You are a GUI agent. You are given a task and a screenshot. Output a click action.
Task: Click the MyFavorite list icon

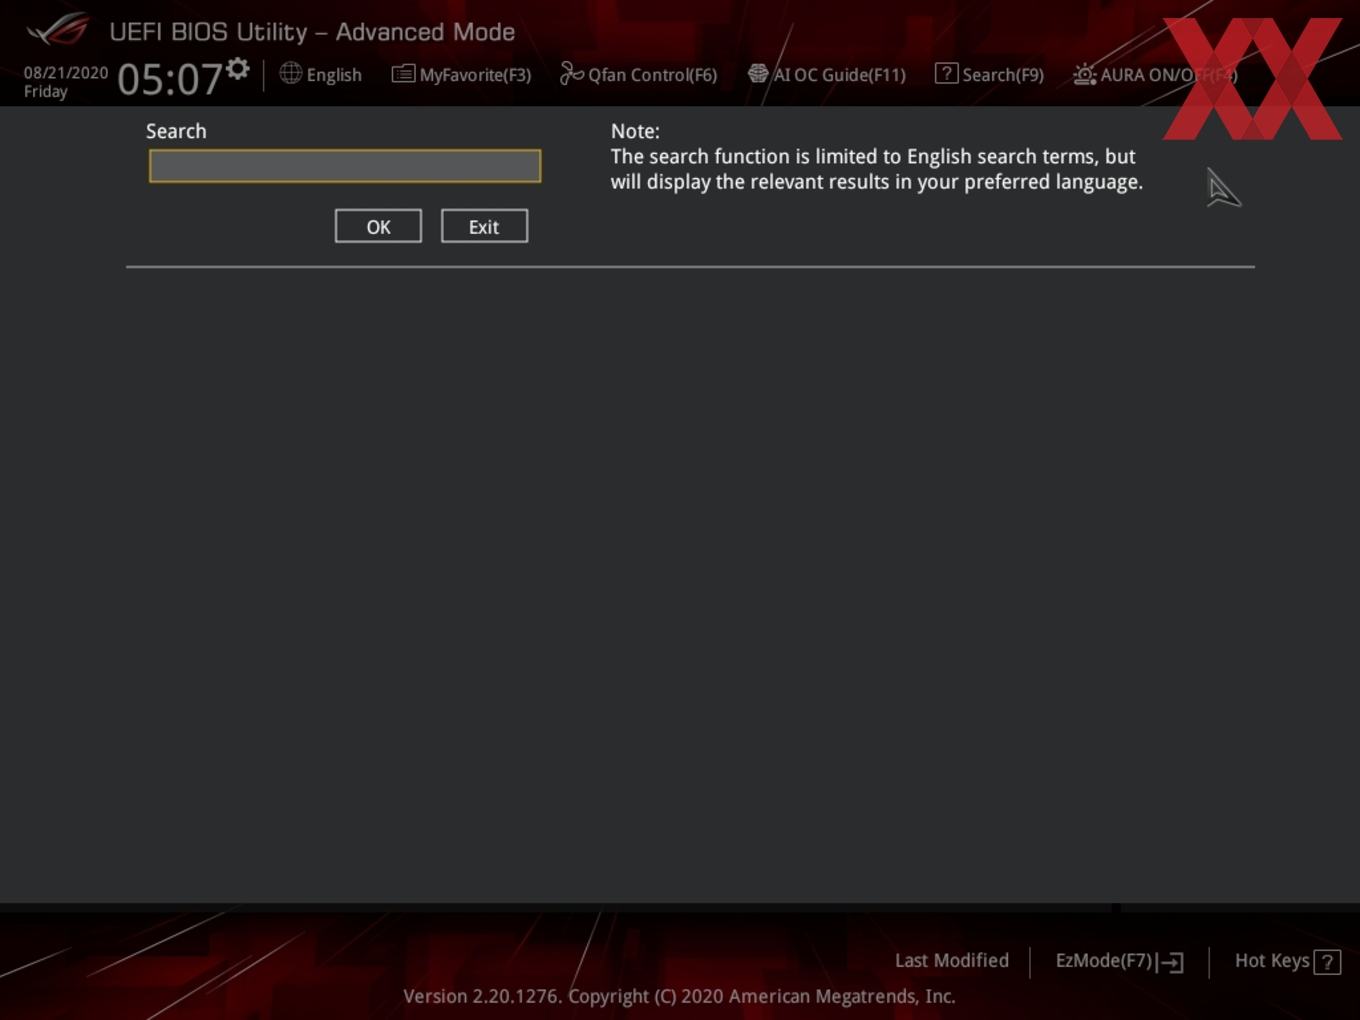pos(403,73)
